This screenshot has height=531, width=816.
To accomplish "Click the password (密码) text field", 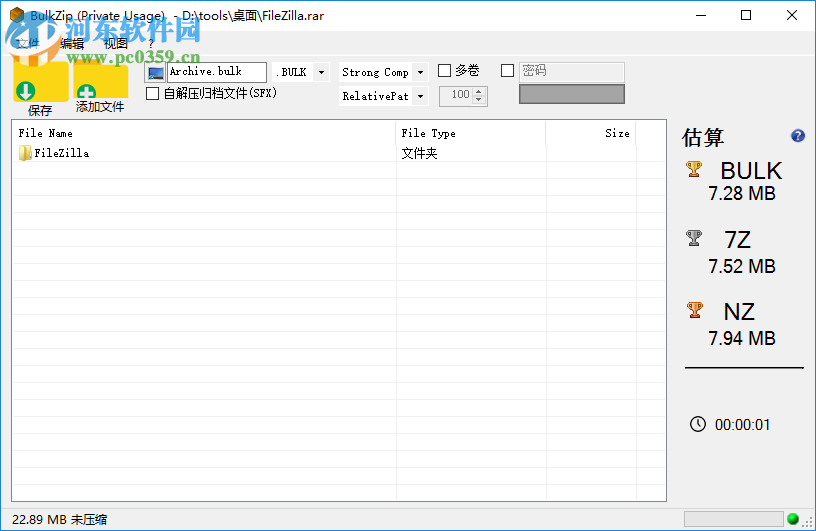I will click(571, 72).
